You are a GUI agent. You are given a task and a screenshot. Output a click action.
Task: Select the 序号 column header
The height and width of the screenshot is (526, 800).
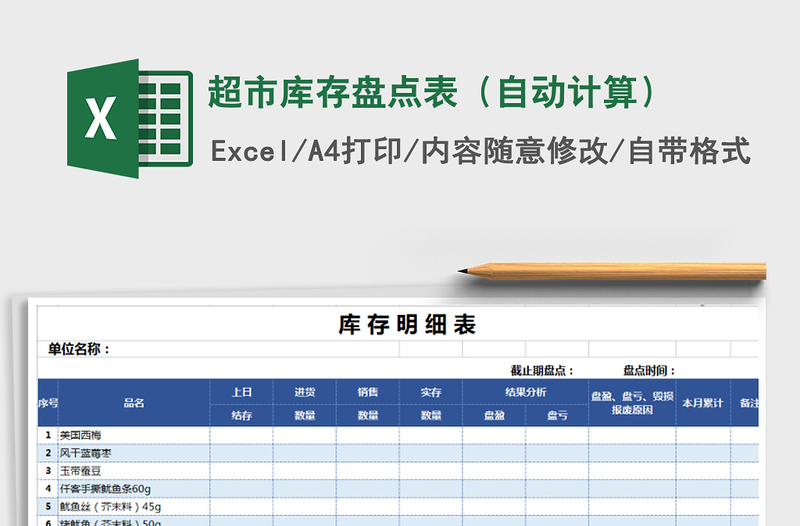click(48, 403)
